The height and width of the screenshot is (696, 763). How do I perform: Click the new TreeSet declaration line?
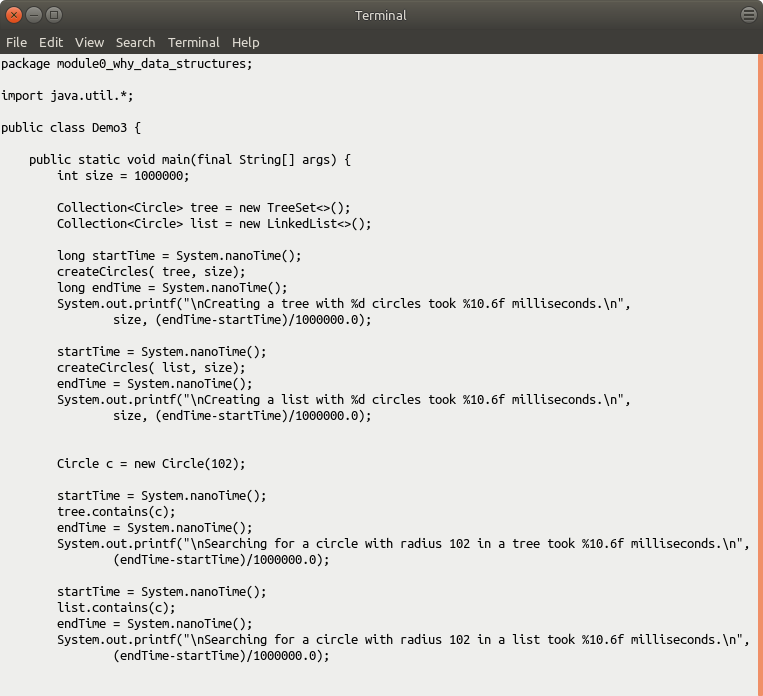point(204,208)
